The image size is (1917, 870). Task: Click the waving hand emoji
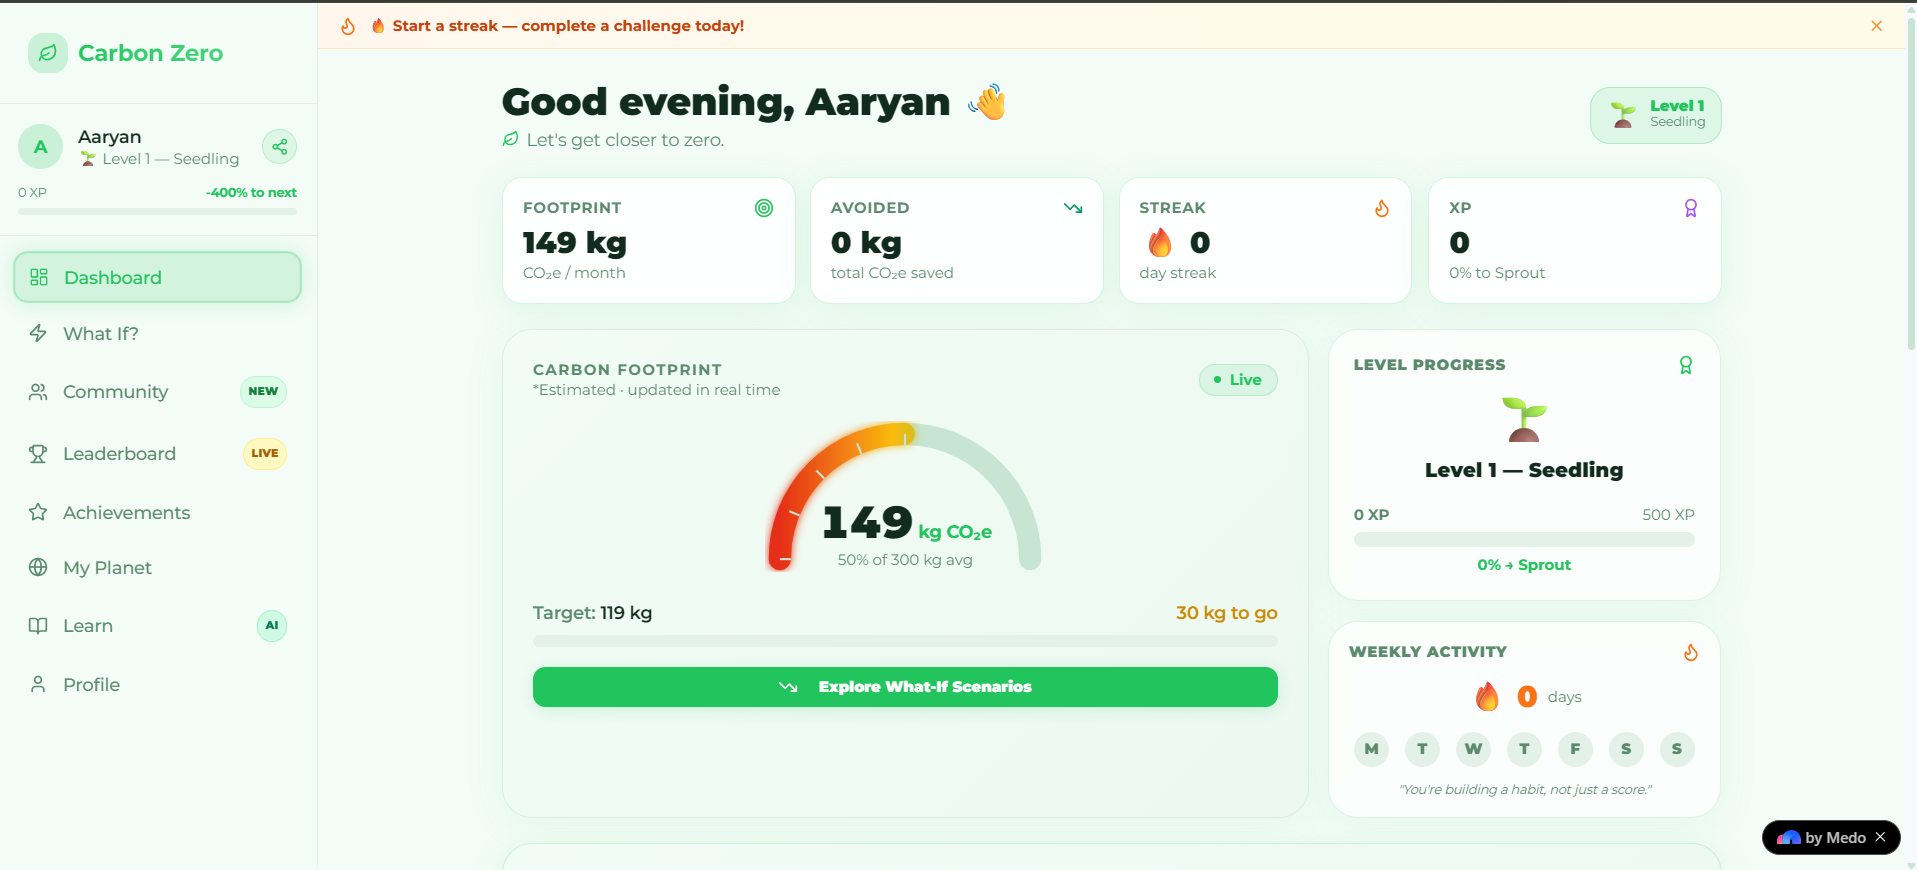987,101
